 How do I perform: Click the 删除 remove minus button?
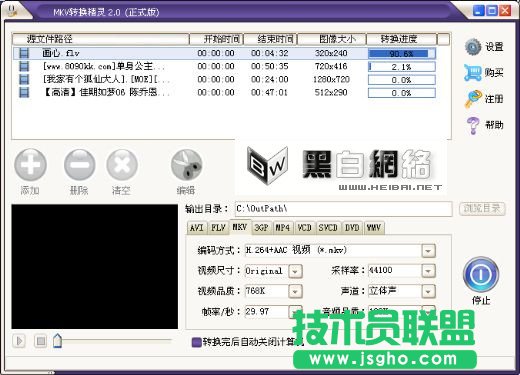point(79,164)
